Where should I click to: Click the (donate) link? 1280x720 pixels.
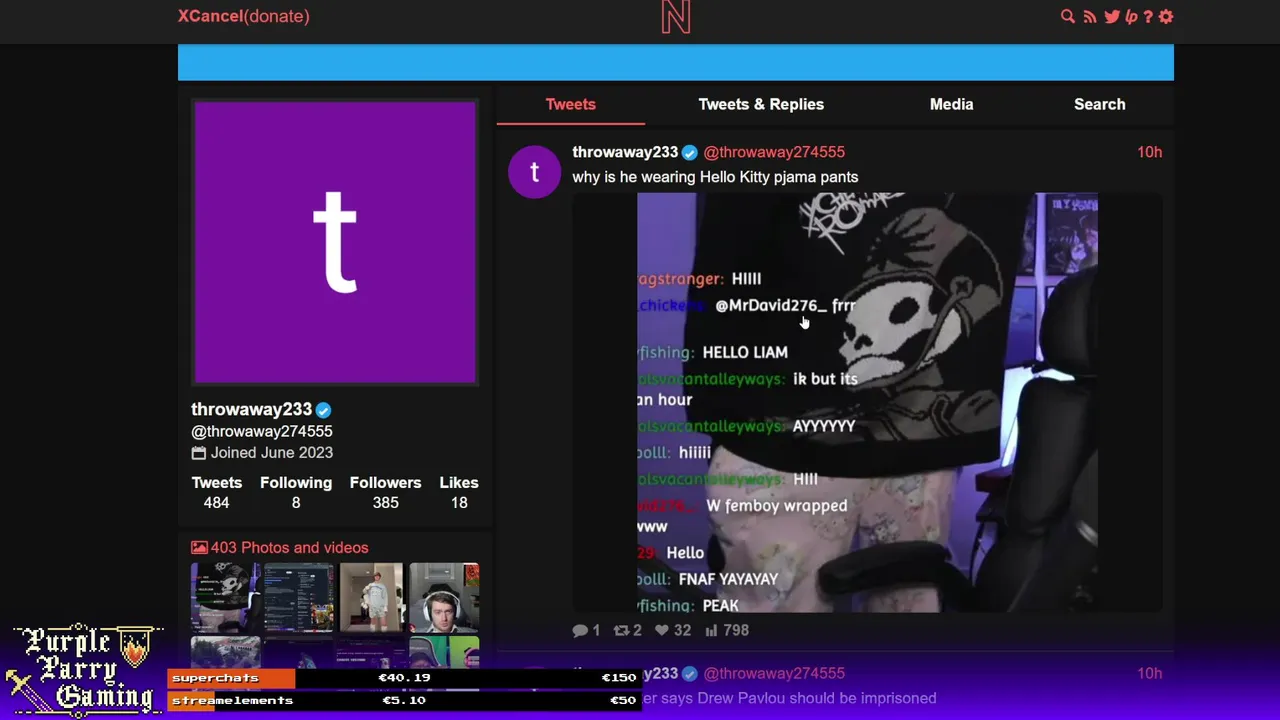click(x=277, y=16)
